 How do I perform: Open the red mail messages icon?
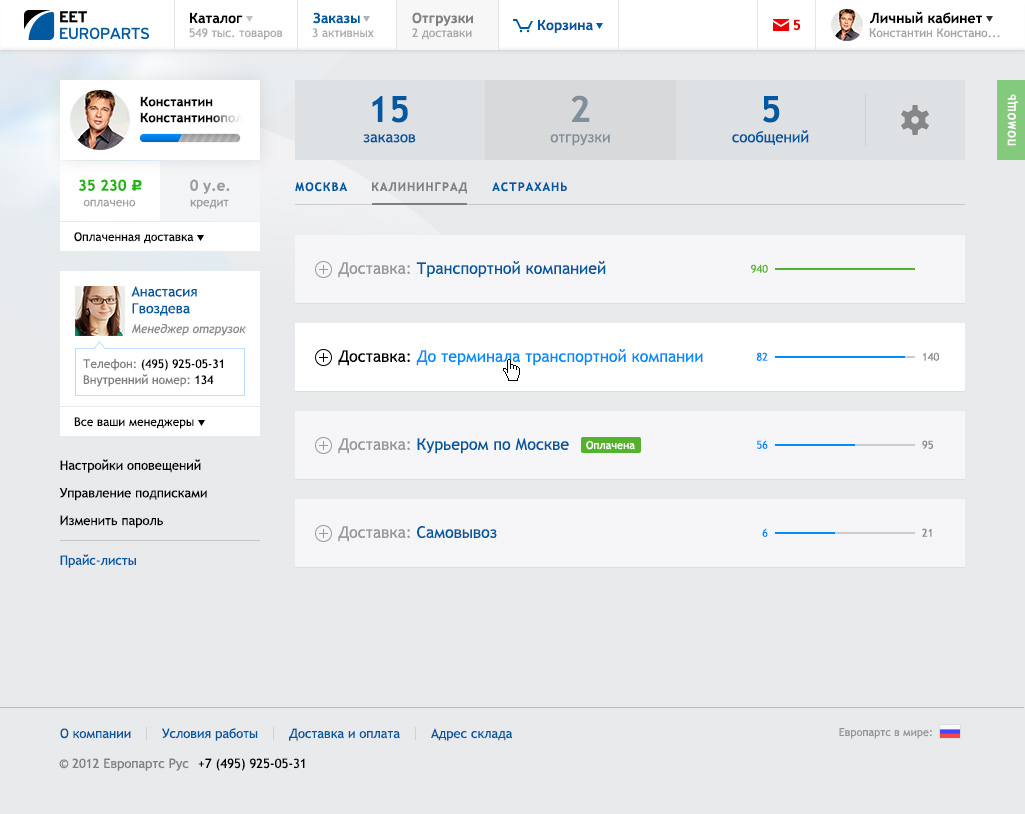[x=781, y=26]
